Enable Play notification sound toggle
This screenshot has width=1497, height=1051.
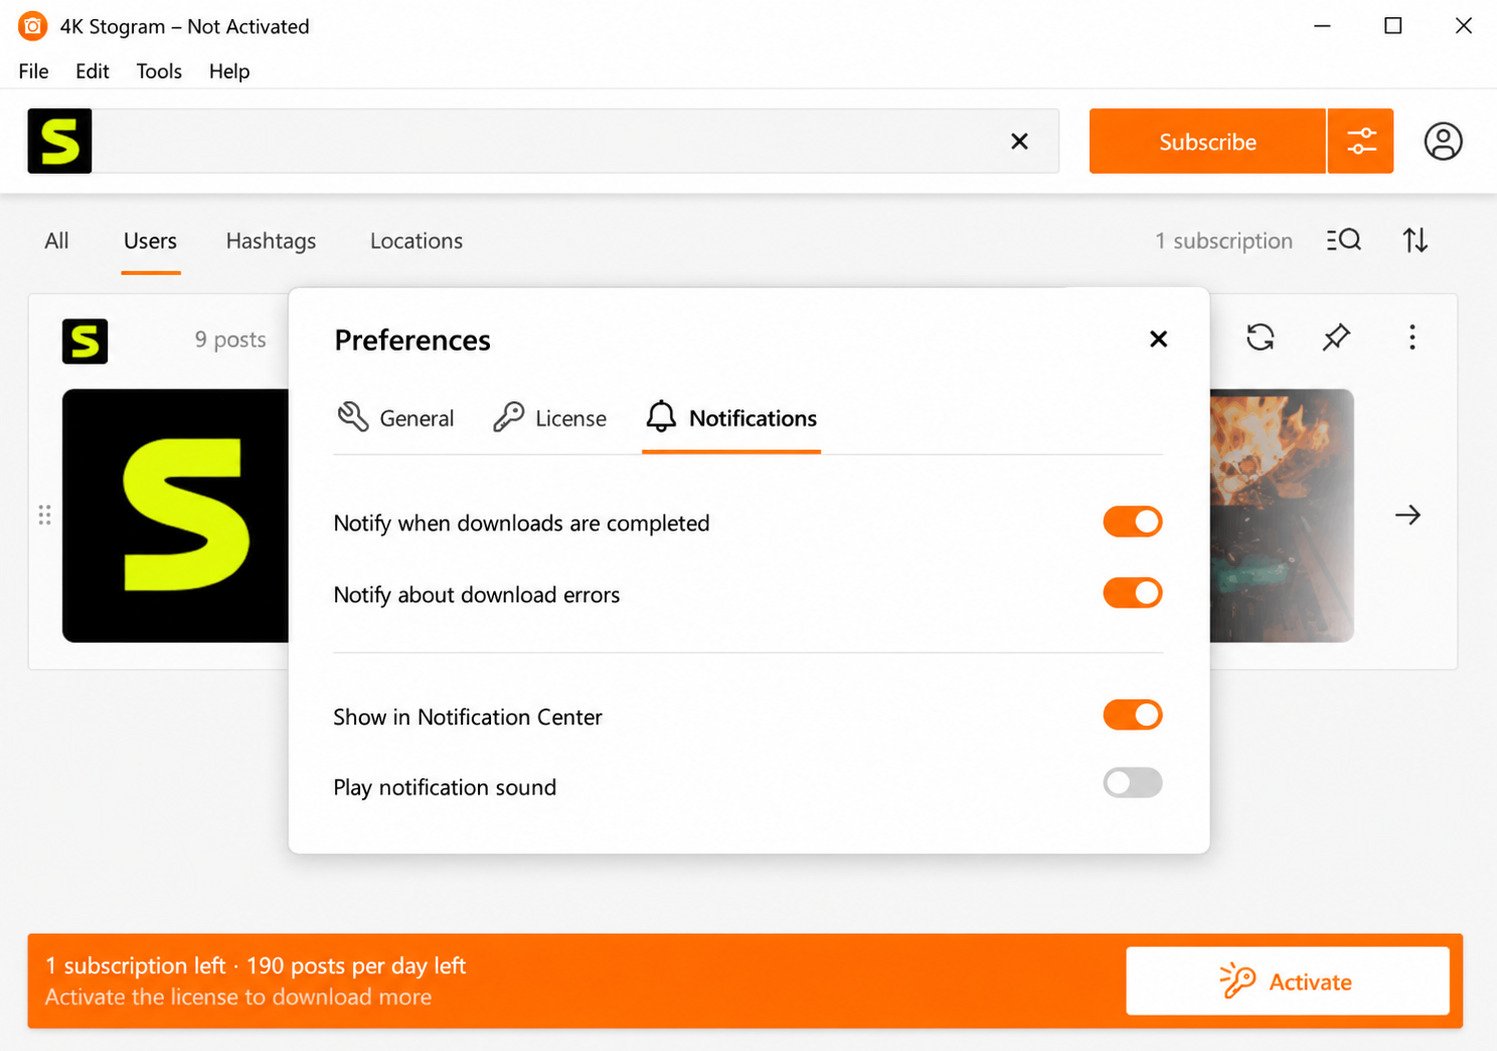(1132, 783)
